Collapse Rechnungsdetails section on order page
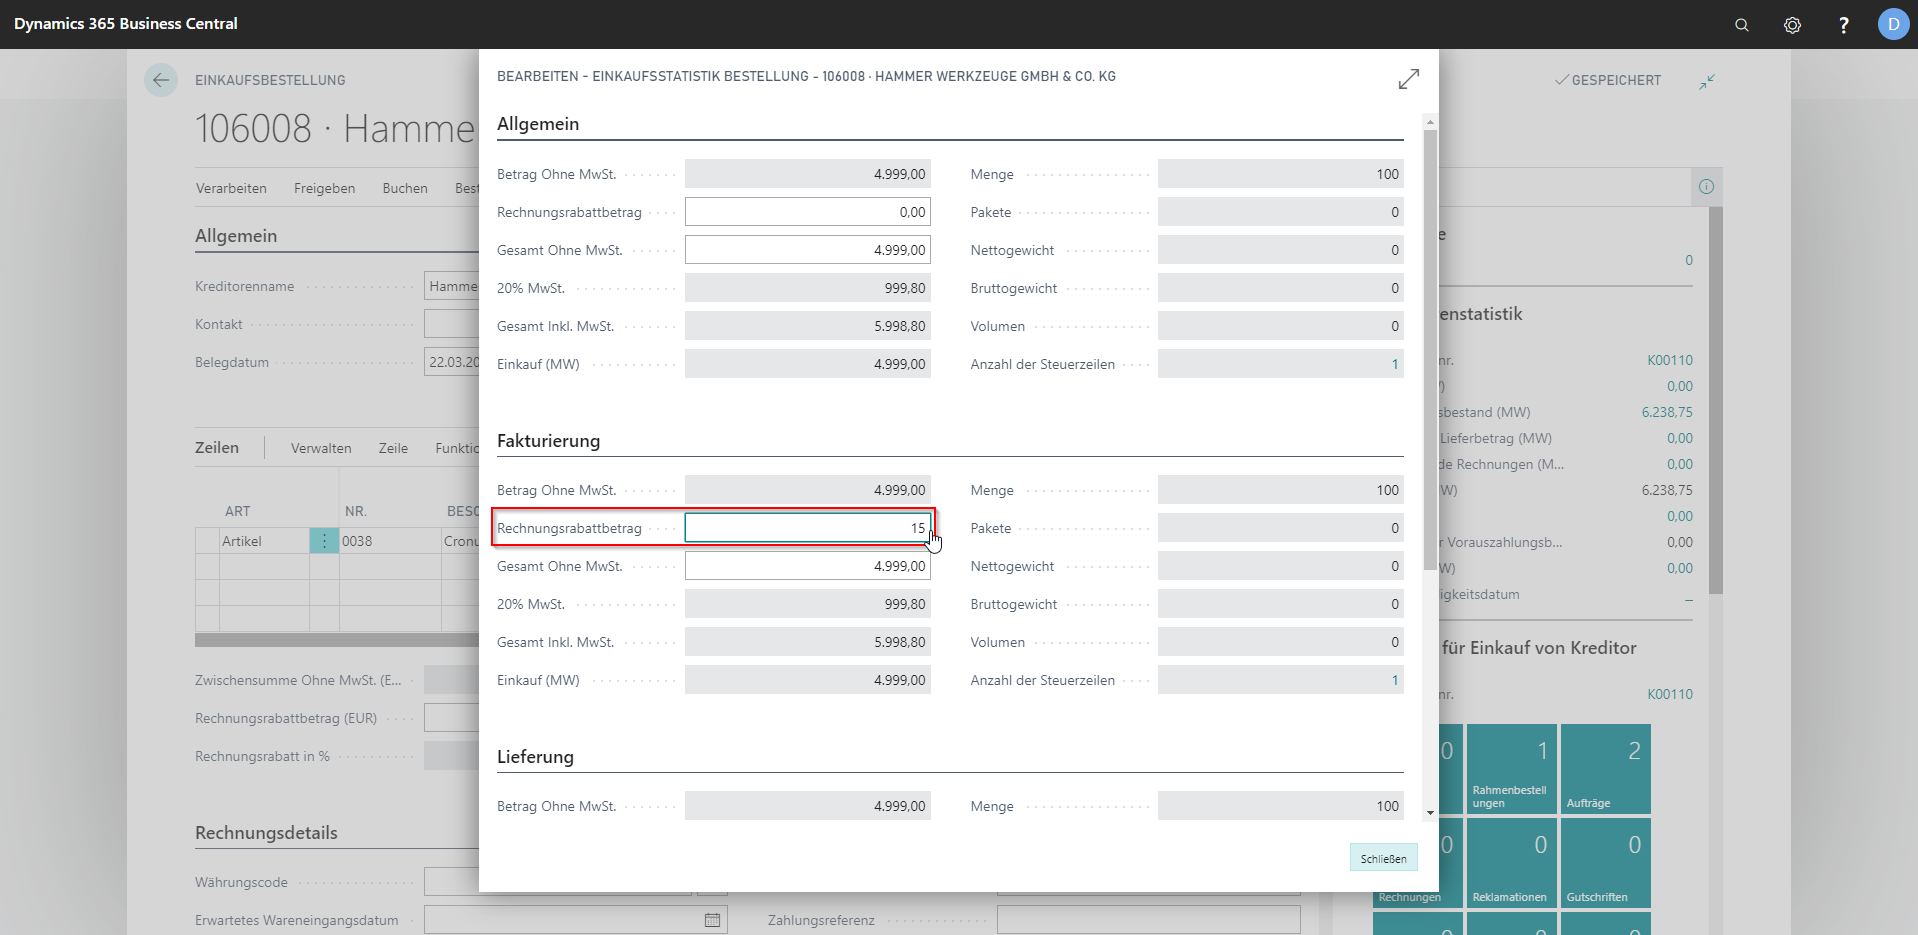Viewport: 1918px width, 935px height. tap(266, 833)
